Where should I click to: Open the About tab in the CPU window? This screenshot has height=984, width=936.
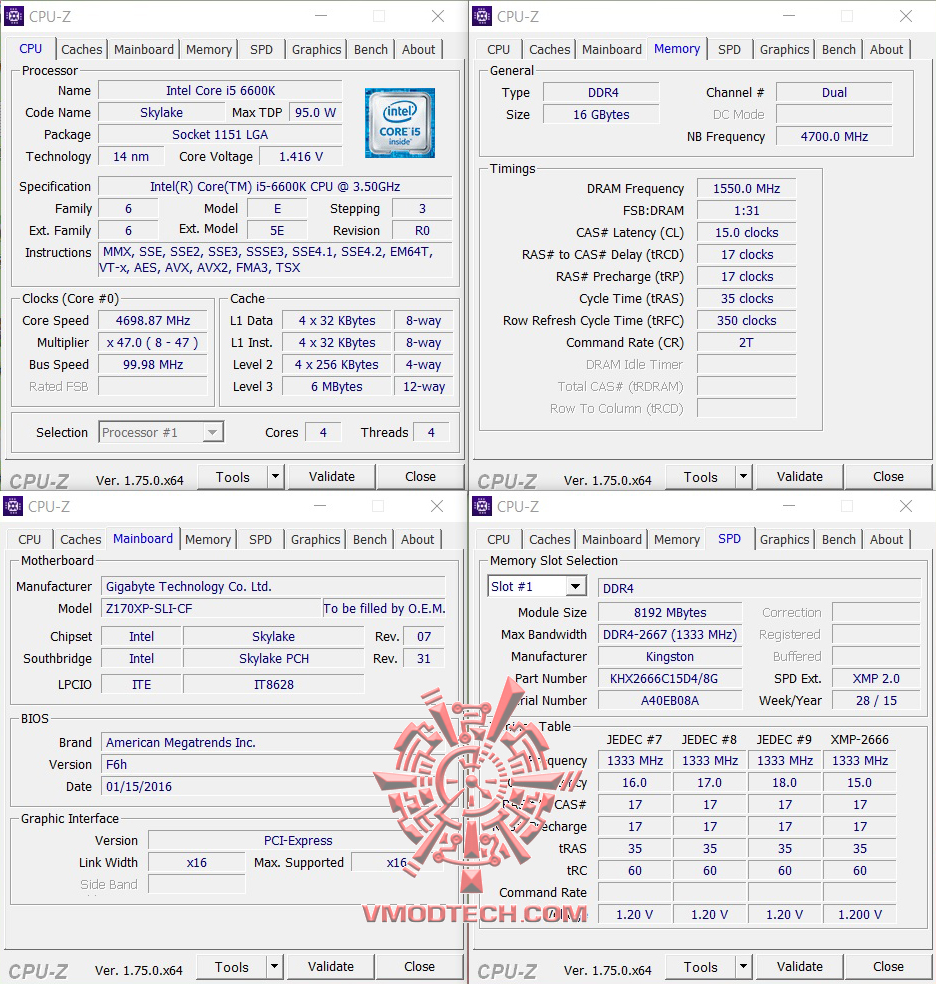[418, 50]
